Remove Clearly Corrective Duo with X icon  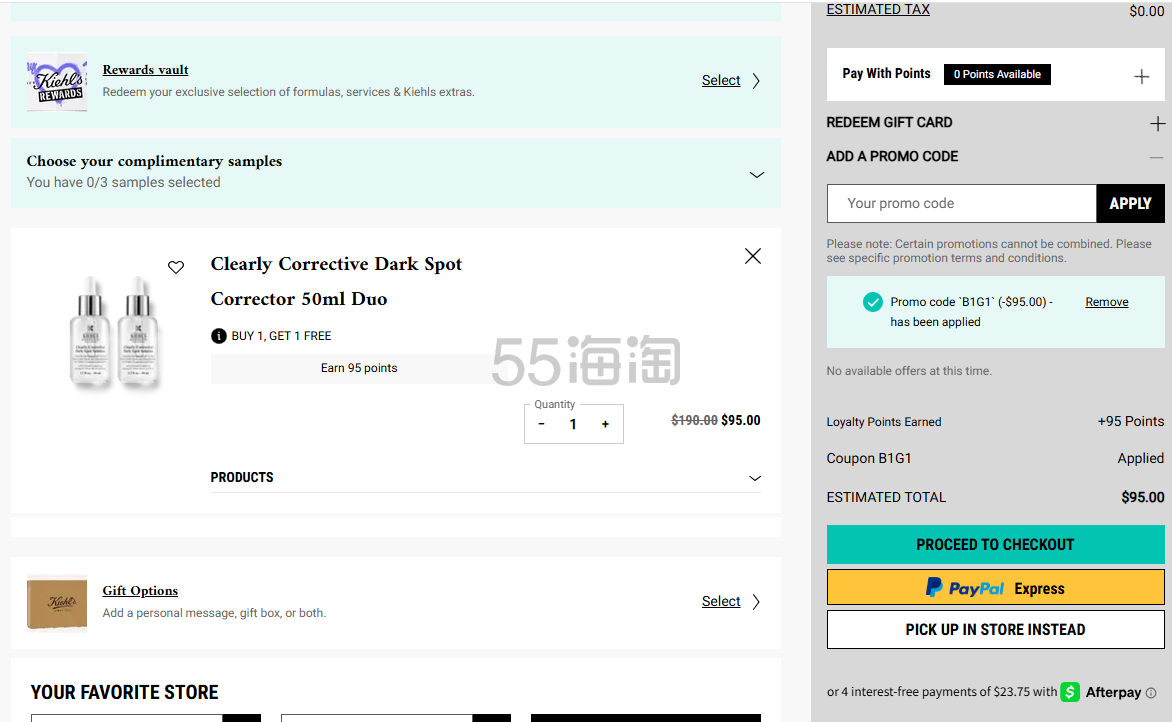click(753, 256)
